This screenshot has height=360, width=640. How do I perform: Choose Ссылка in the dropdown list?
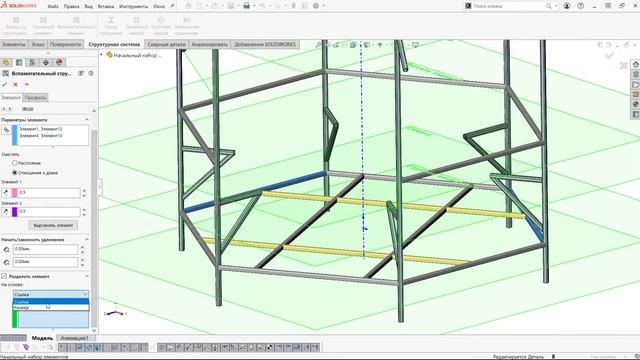coord(51,302)
